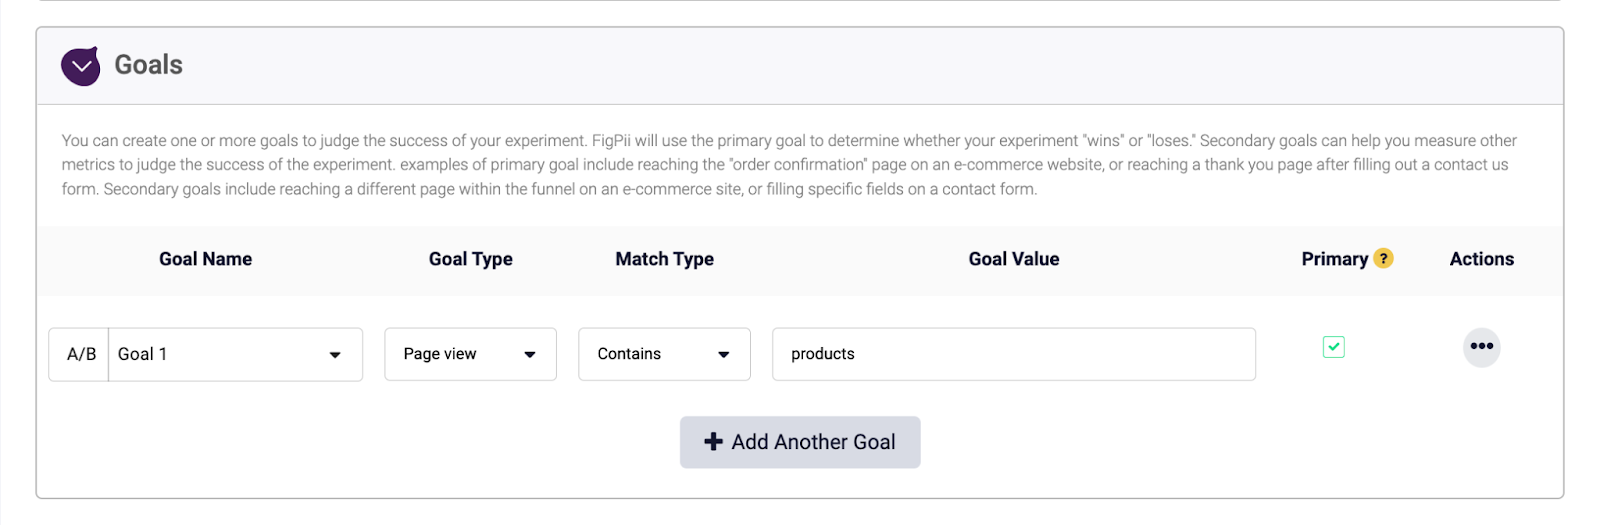The width and height of the screenshot is (1600, 525).
Task: Click the Add Another Goal button
Action: (x=800, y=442)
